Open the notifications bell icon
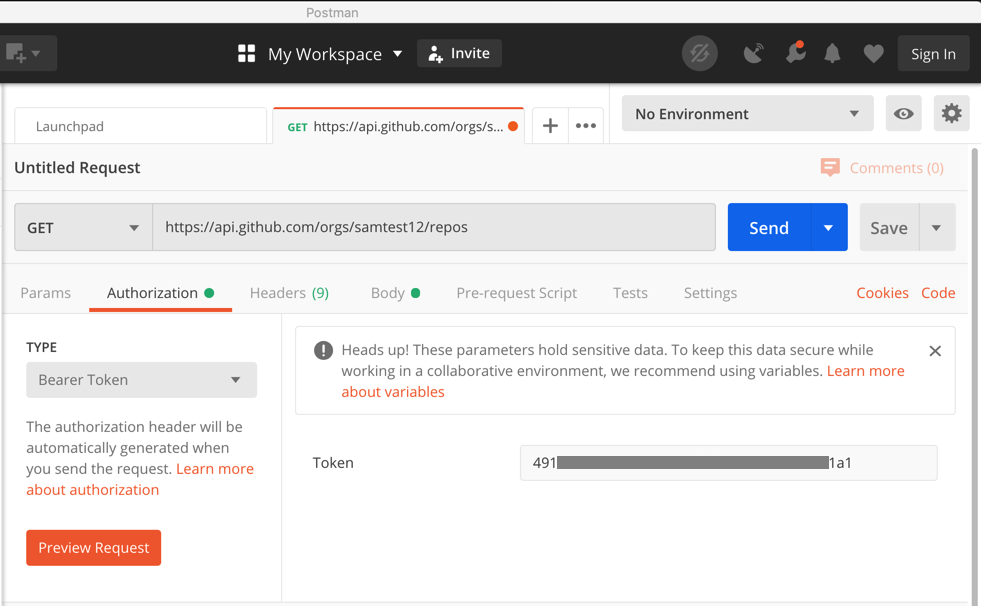This screenshot has height=606, width=981. (832, 54)
